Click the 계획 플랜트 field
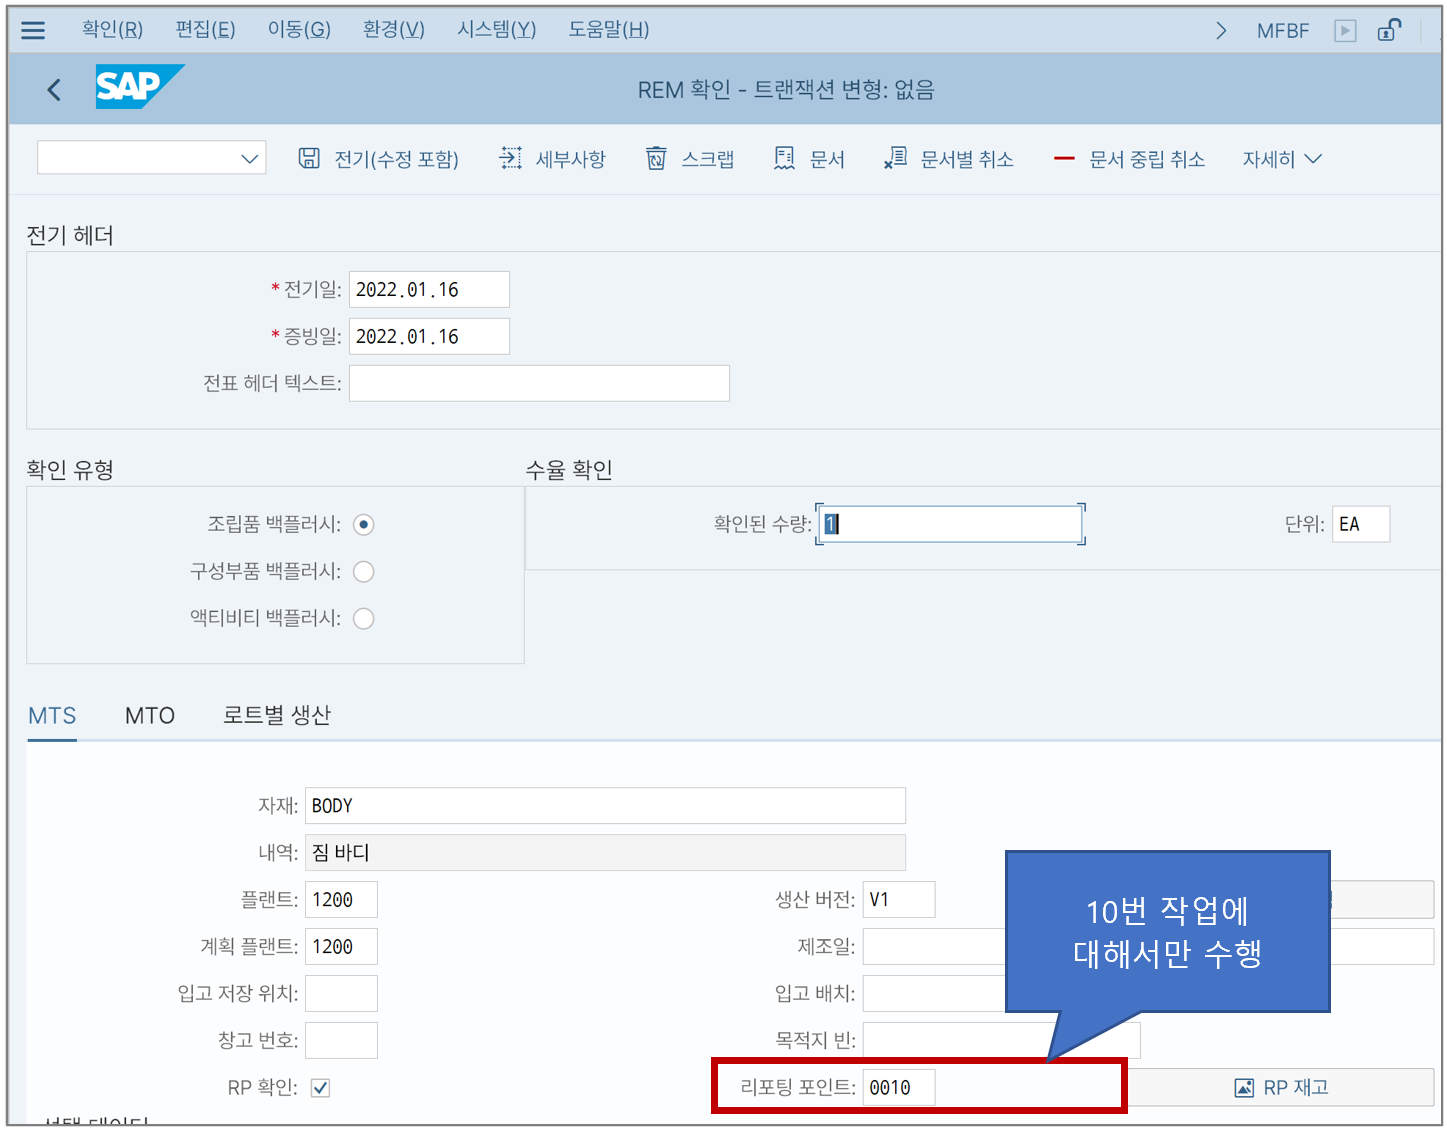Image resolution: width=1447 pixels, height=1131 pixels. pyautogui.click(x=341, y=946)
